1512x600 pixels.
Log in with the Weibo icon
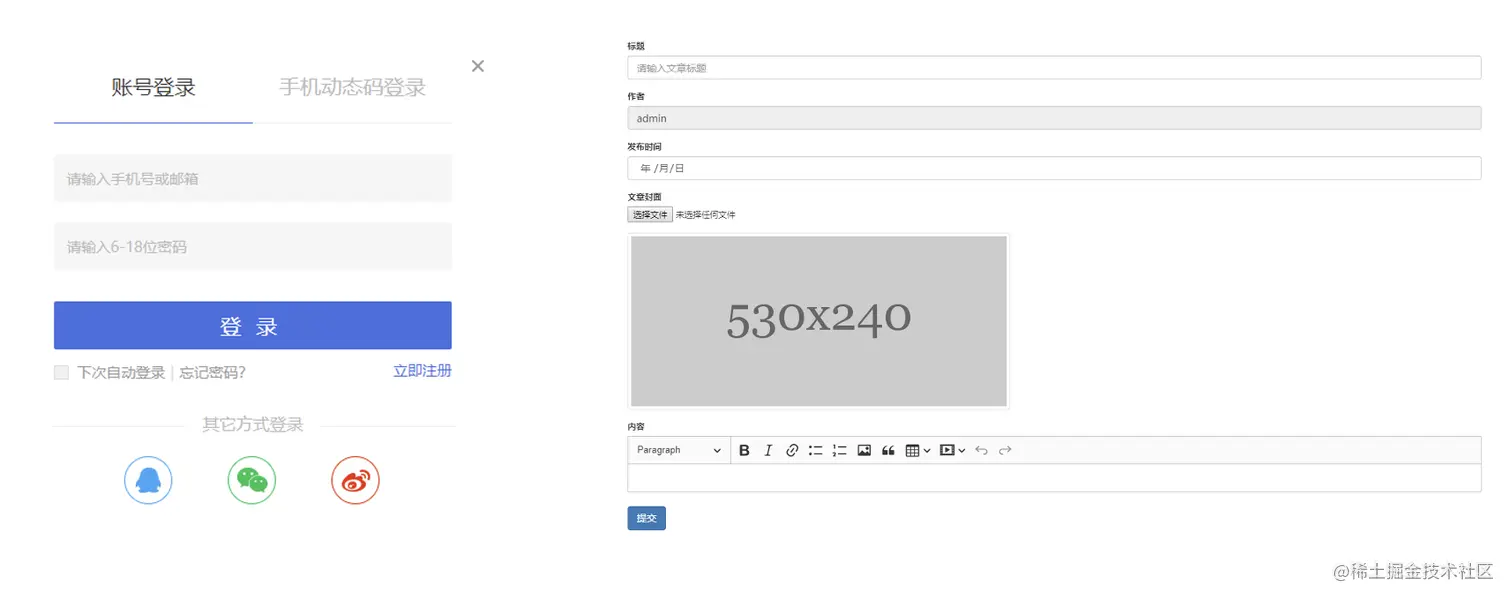tap(355, 481)
